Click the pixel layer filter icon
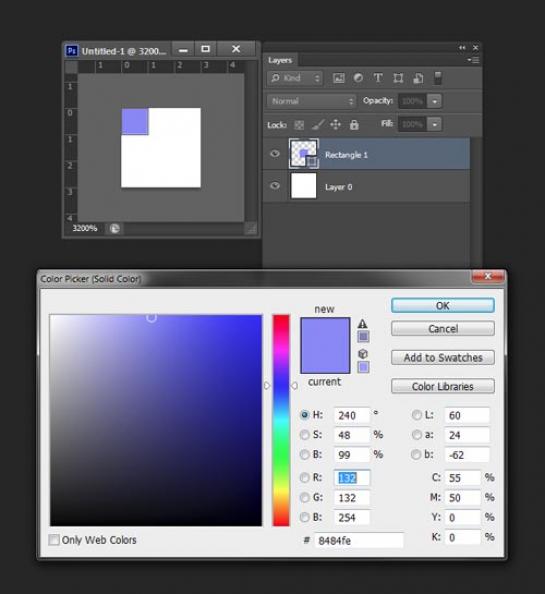 [x=339, y=78]
